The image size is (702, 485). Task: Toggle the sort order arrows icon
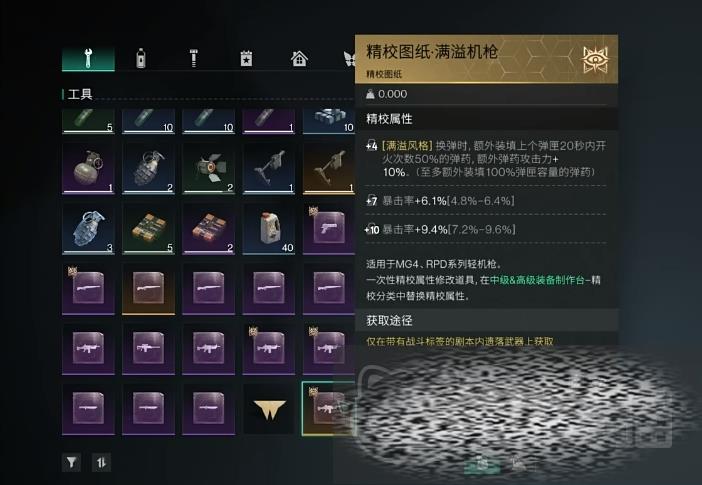click(101, 462)
